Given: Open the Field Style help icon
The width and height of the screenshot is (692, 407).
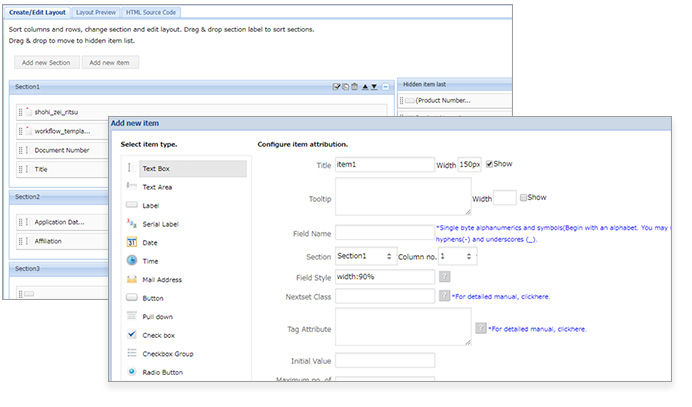Looking at the screenshot, I should [444, 277].
